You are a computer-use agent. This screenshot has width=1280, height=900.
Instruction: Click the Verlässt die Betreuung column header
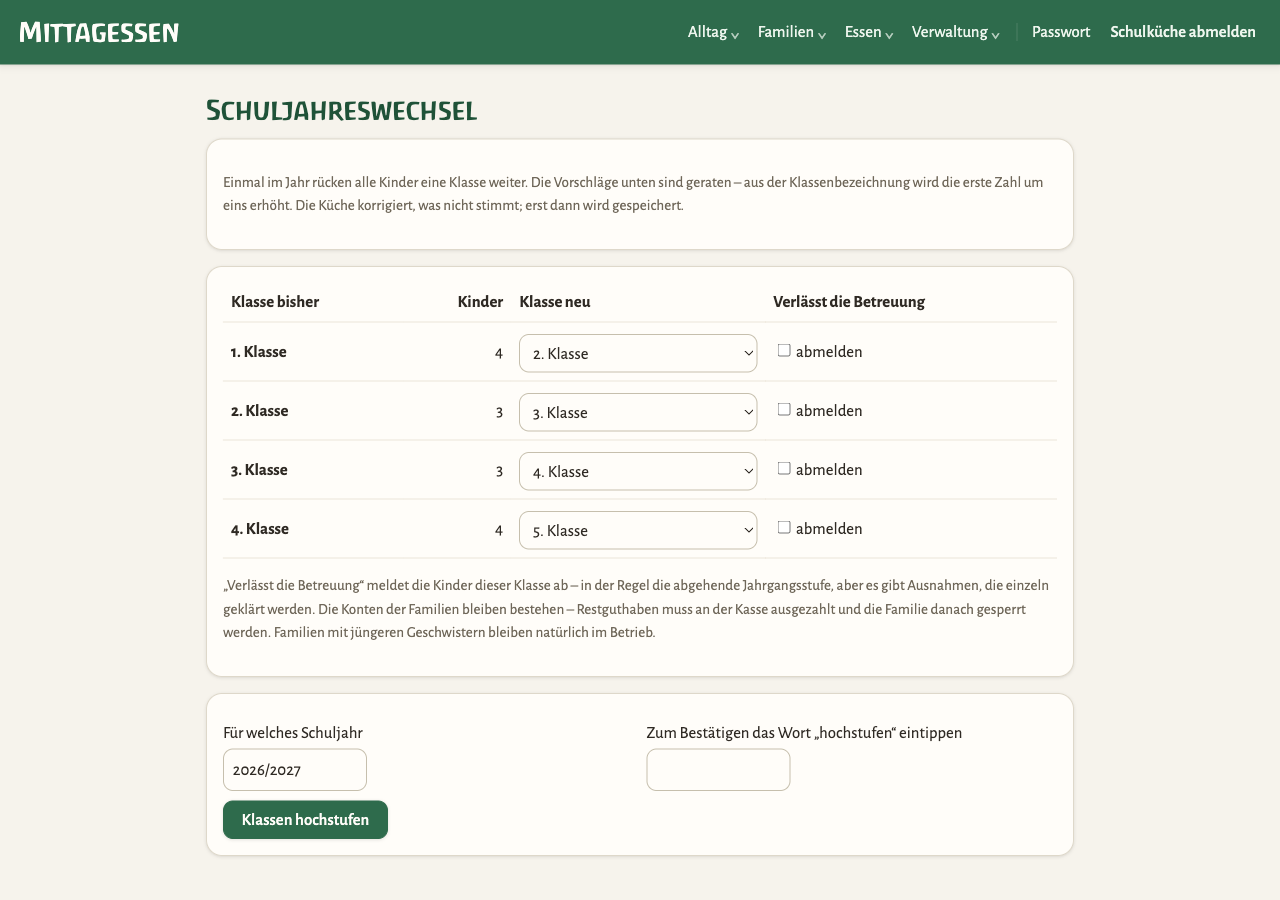coord(849,302)
